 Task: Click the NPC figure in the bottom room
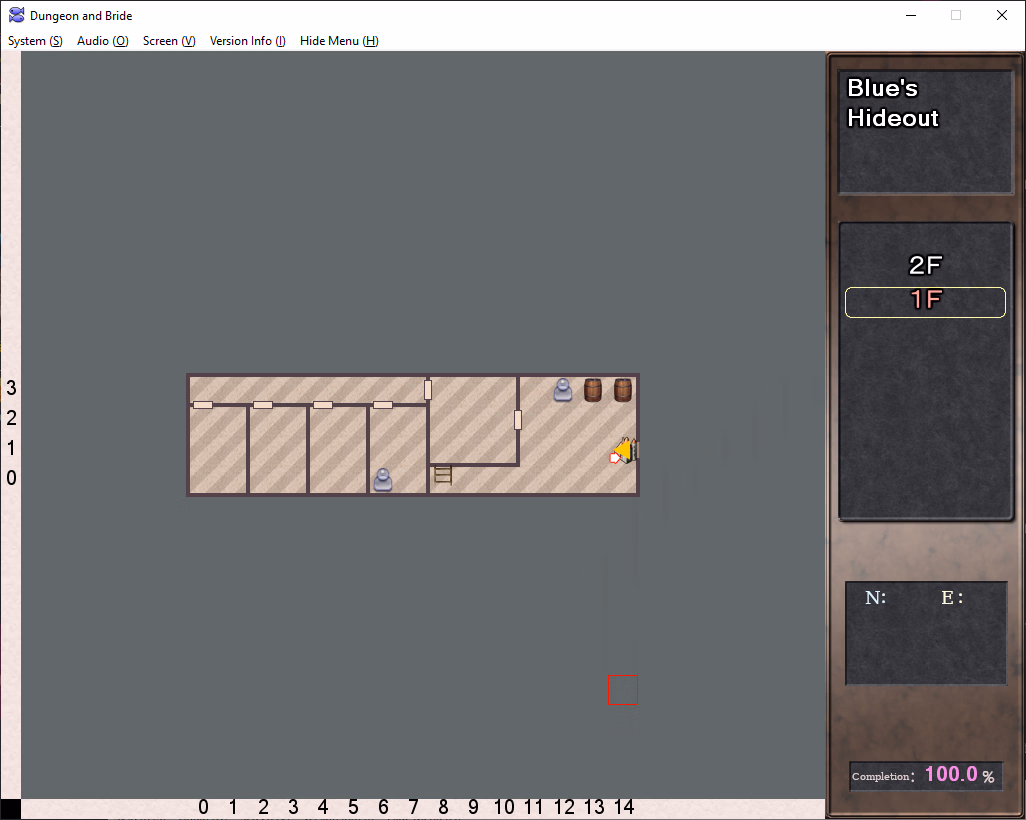pyautogui.click(x=383, y=480)
